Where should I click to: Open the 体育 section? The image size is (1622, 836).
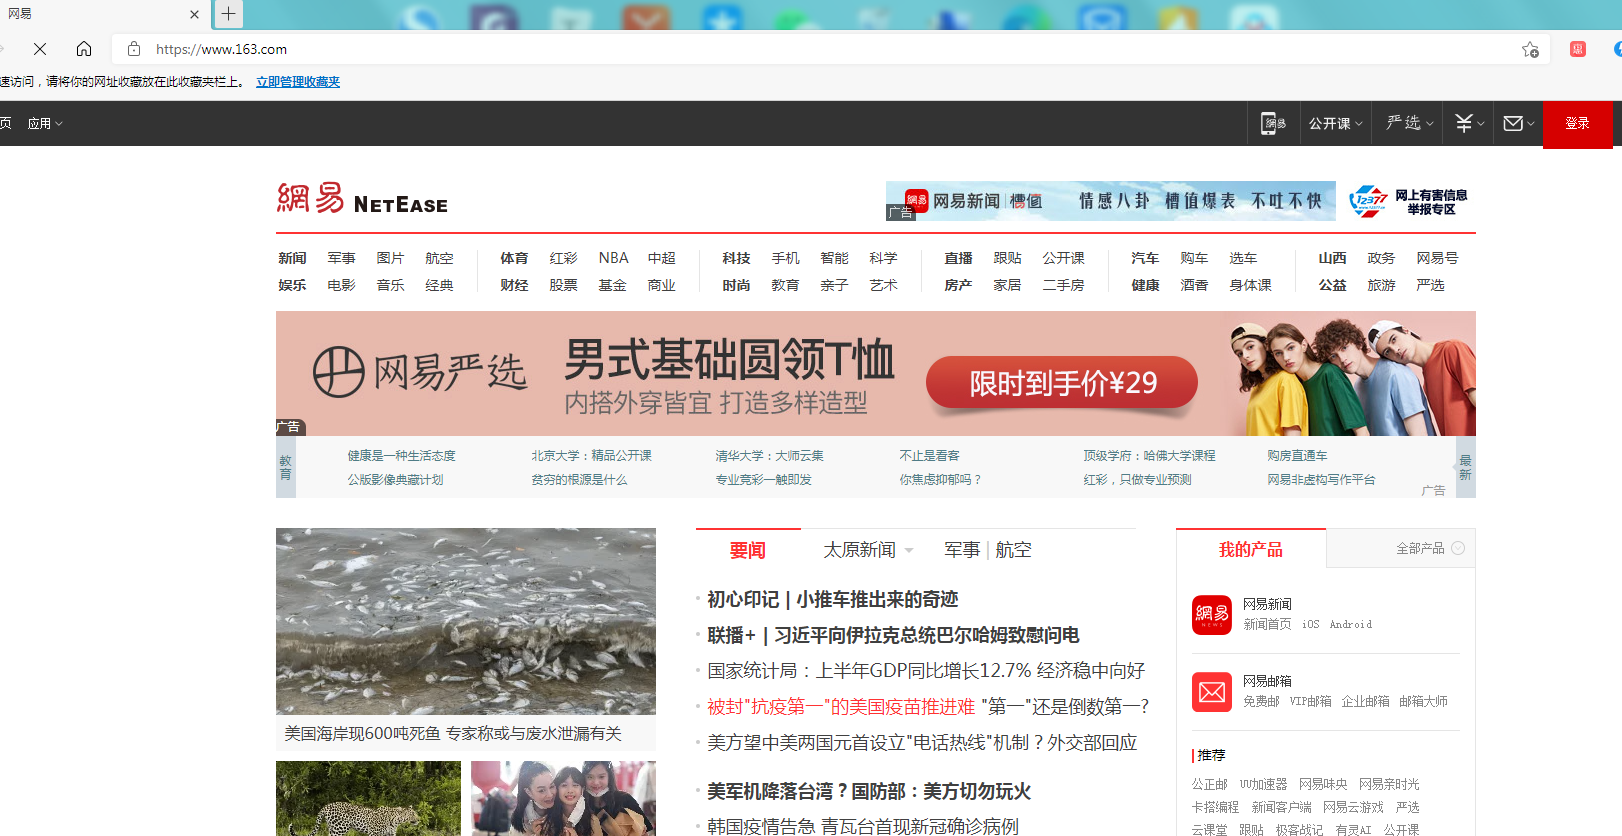tap(514, 258)
